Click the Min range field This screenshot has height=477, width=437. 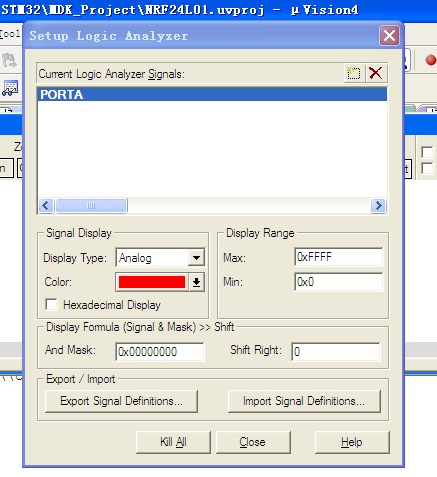338,282
